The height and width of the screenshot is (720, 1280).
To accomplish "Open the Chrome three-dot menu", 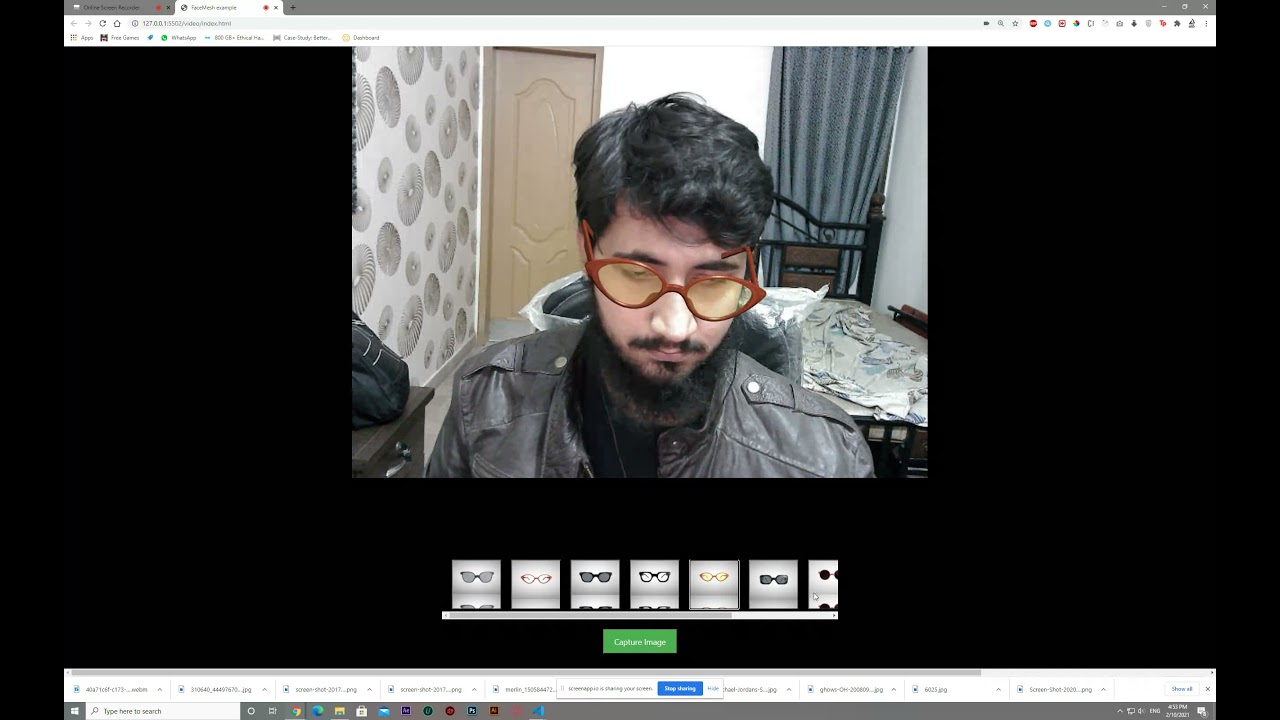I will click(1206, 23).
